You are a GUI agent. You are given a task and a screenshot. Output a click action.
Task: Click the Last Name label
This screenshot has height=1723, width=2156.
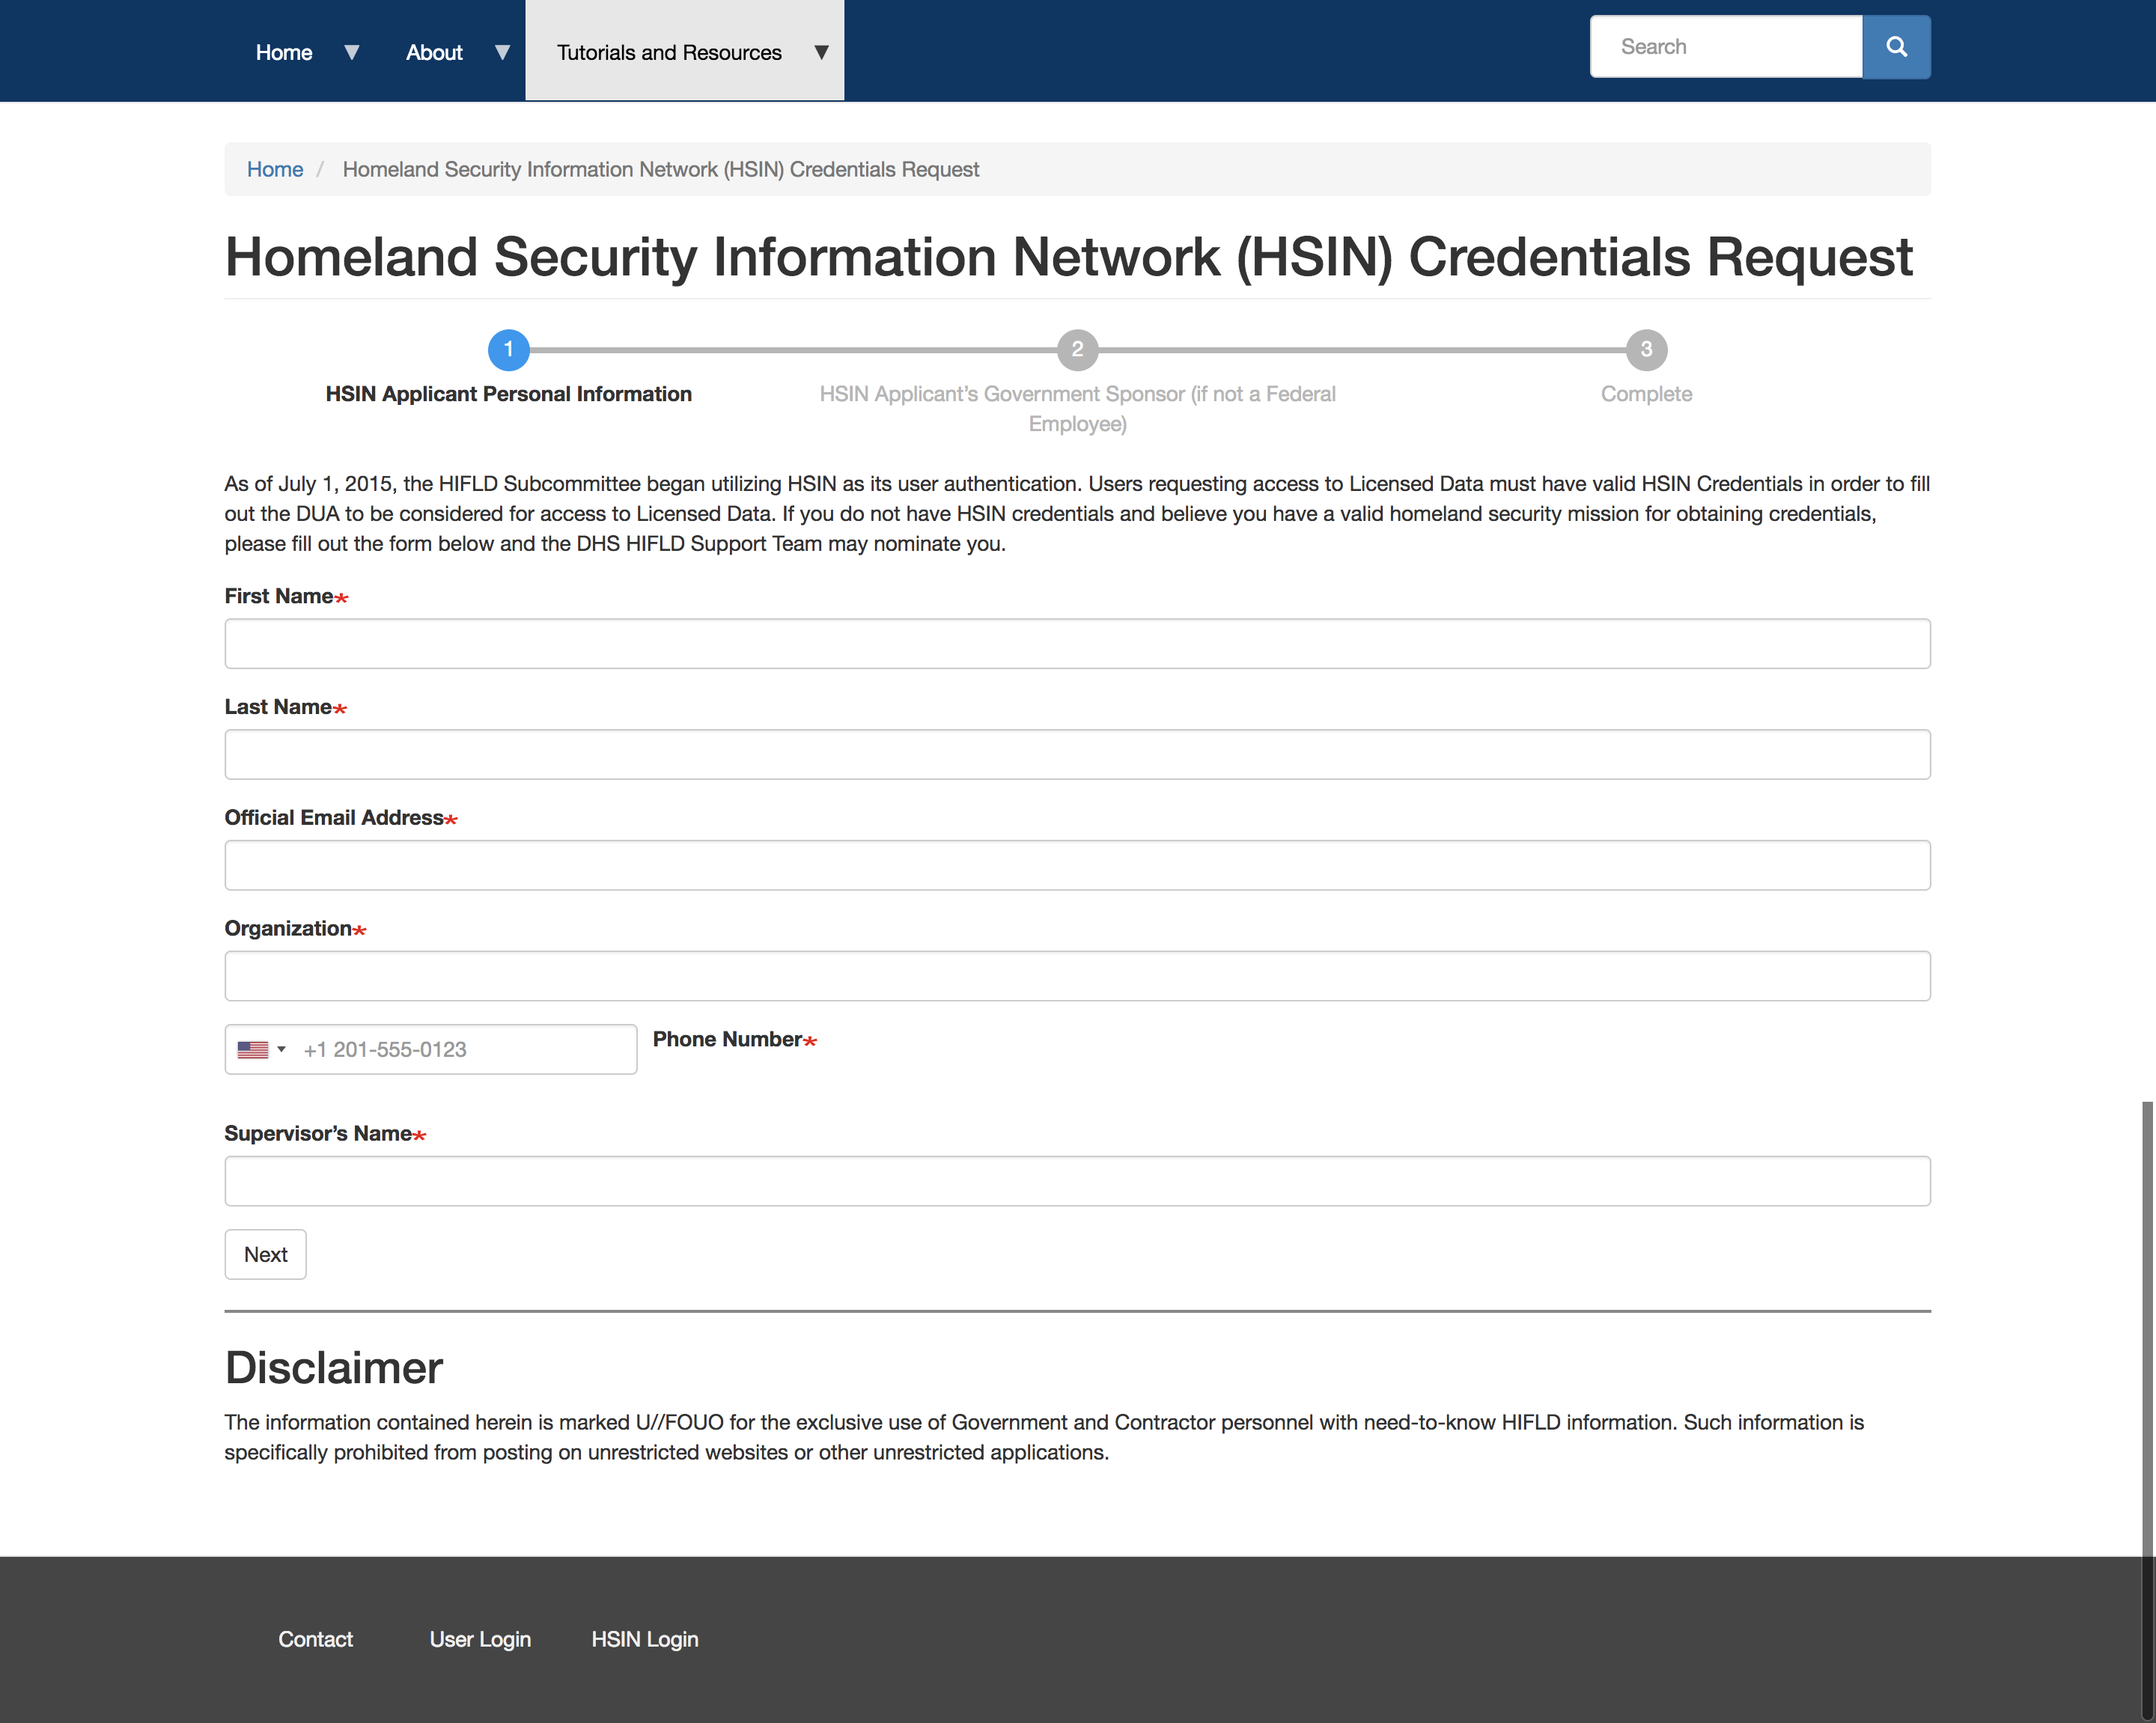tap(285, 707)
